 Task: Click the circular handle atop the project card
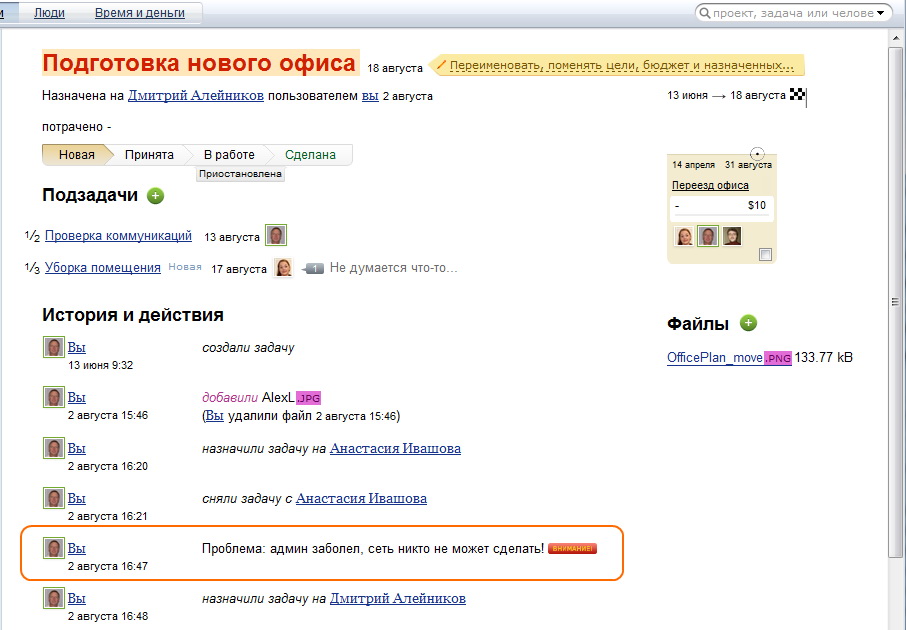click(757, 153)
